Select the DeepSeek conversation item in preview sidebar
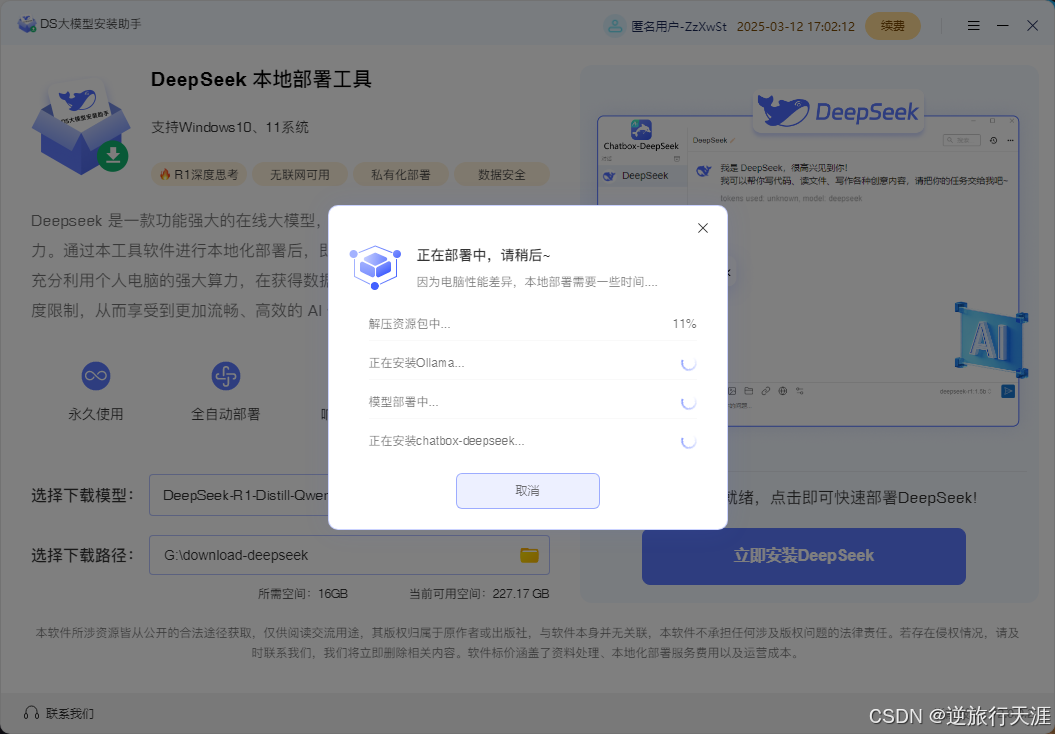This screenshot has height=734, width=1055. 643,176
